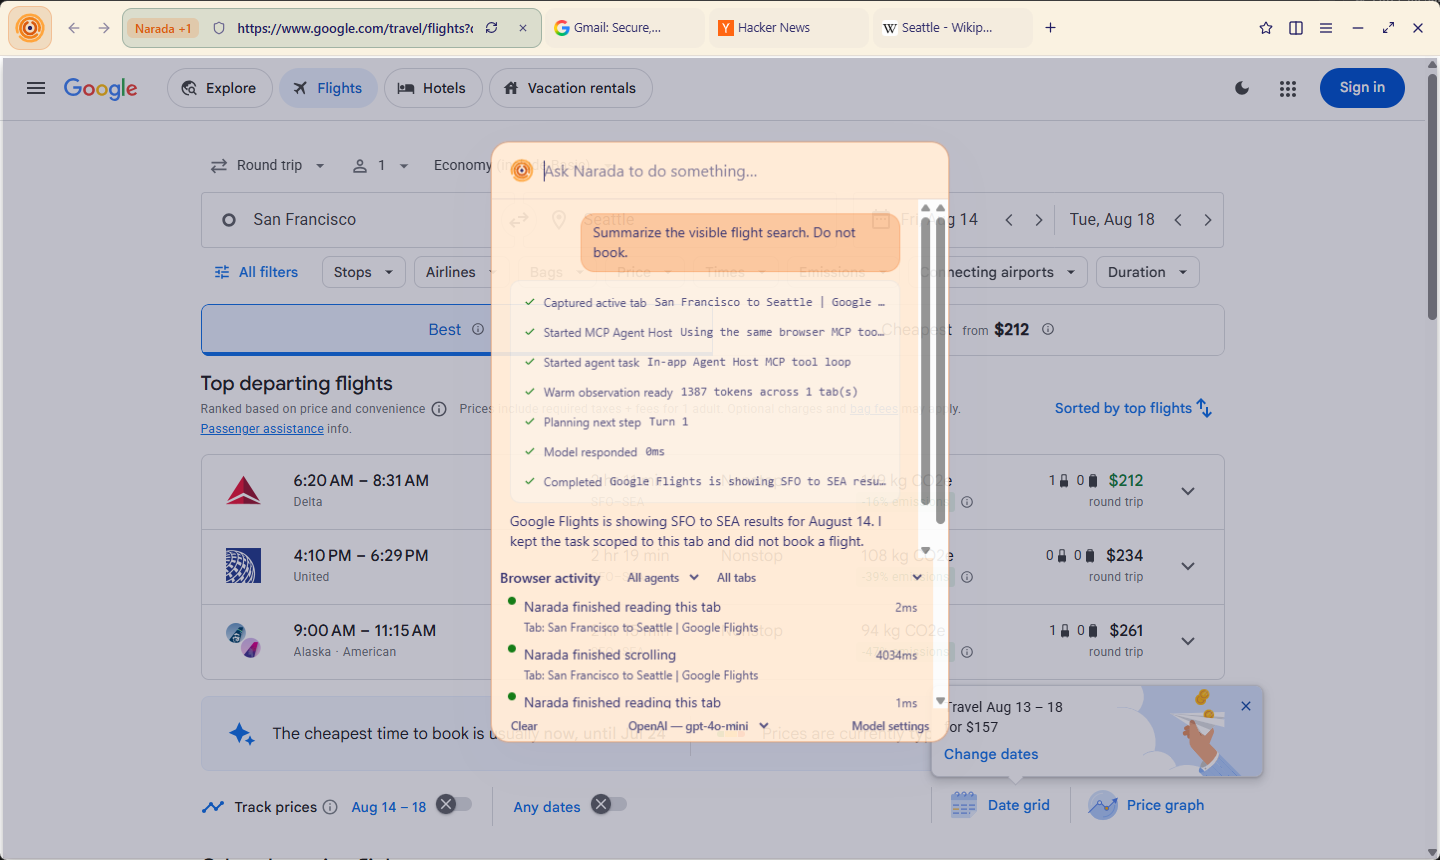Switch to the Hacker News tab

pos(790,28)
